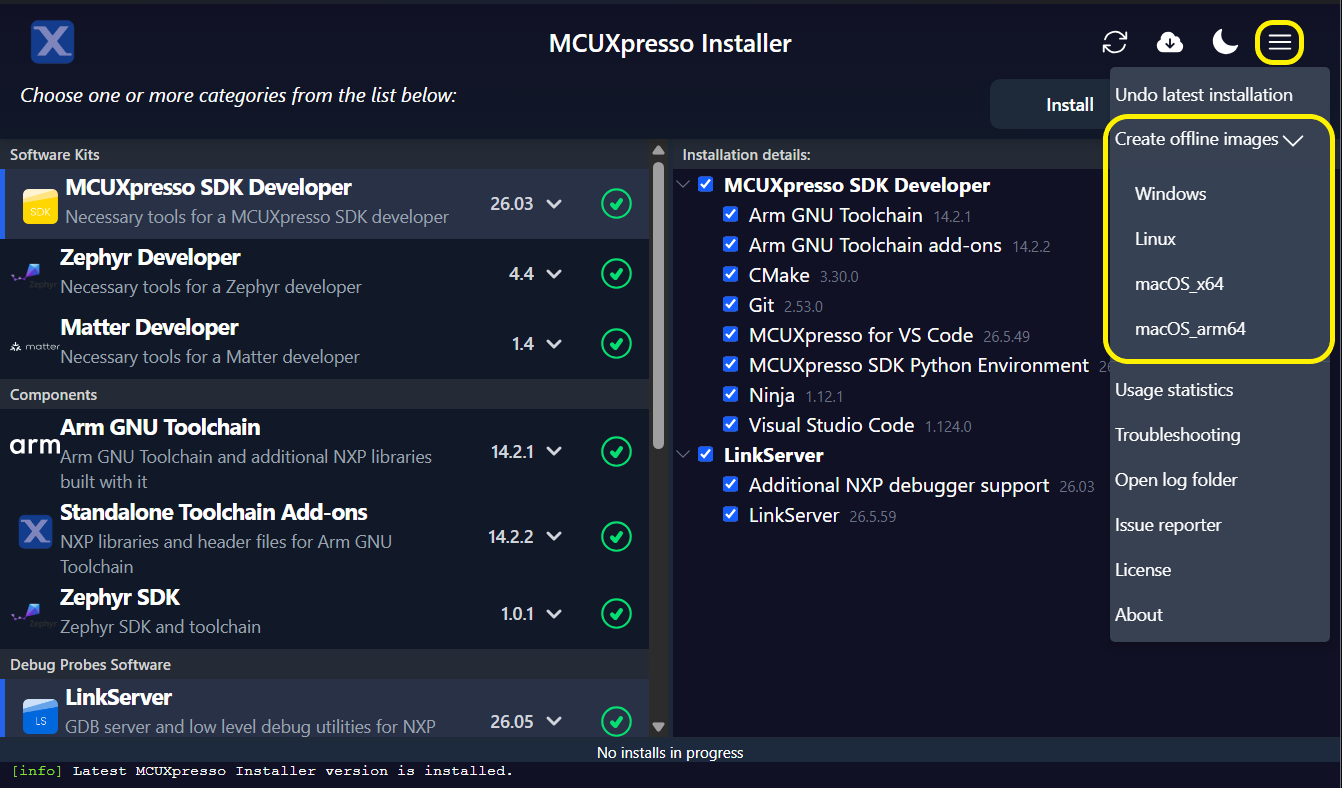The width and height of the screenshot is (1342, 788).
Task: Open version dropdown 26.05 for LinkServer
Action: pos(526,721)
